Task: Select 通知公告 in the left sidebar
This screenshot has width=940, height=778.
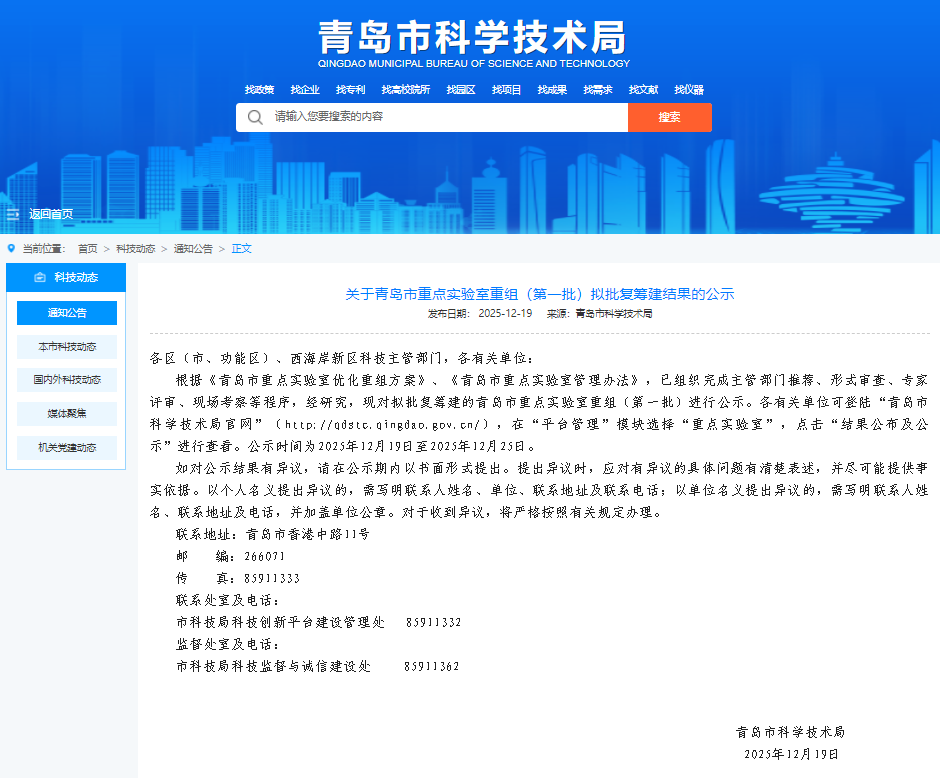Action: pyautogui.click(x=66, y=312)
